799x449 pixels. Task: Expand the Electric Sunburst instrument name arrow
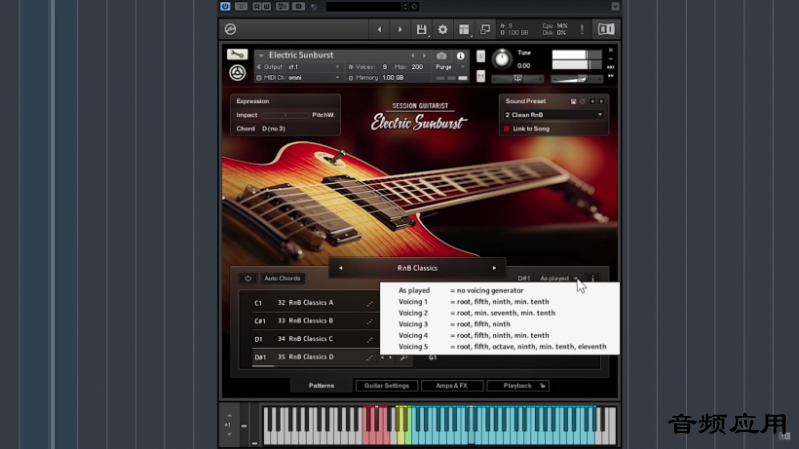(x=261, y=55)
